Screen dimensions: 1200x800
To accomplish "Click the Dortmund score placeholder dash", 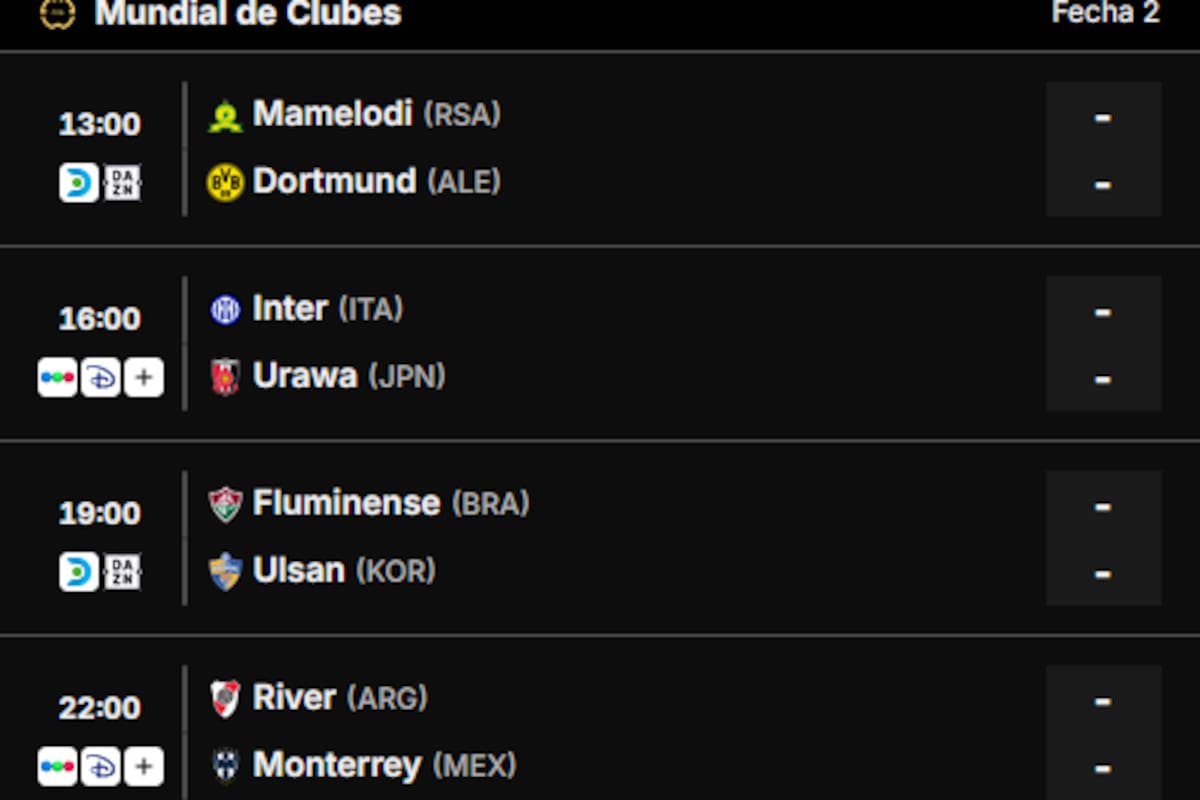I will pos(1102,185).
